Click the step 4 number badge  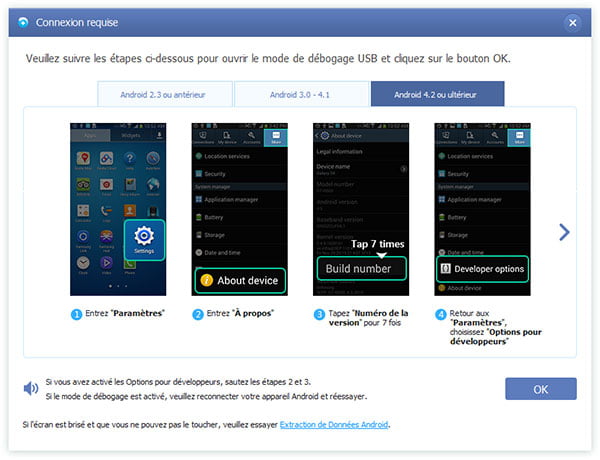[x=440, y=314]
